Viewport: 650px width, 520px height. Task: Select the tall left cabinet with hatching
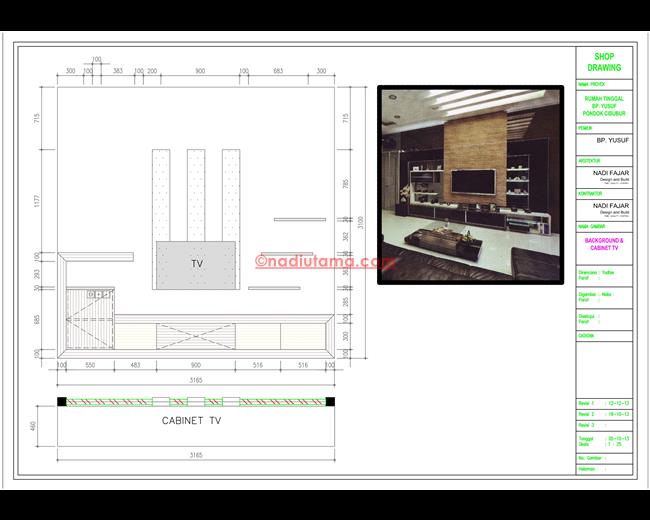(x=88, y=318)
